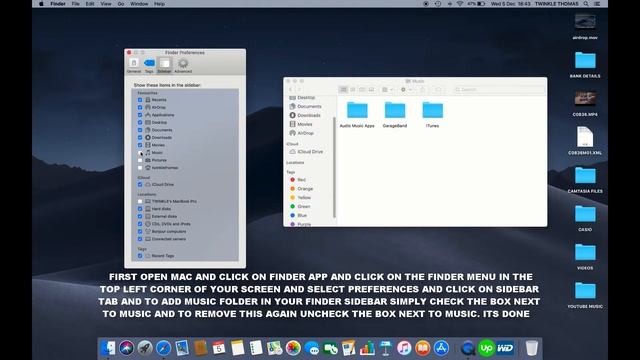
Task: Toggle the Movies checkbox in preferences
Action: (x=140, y=145)
